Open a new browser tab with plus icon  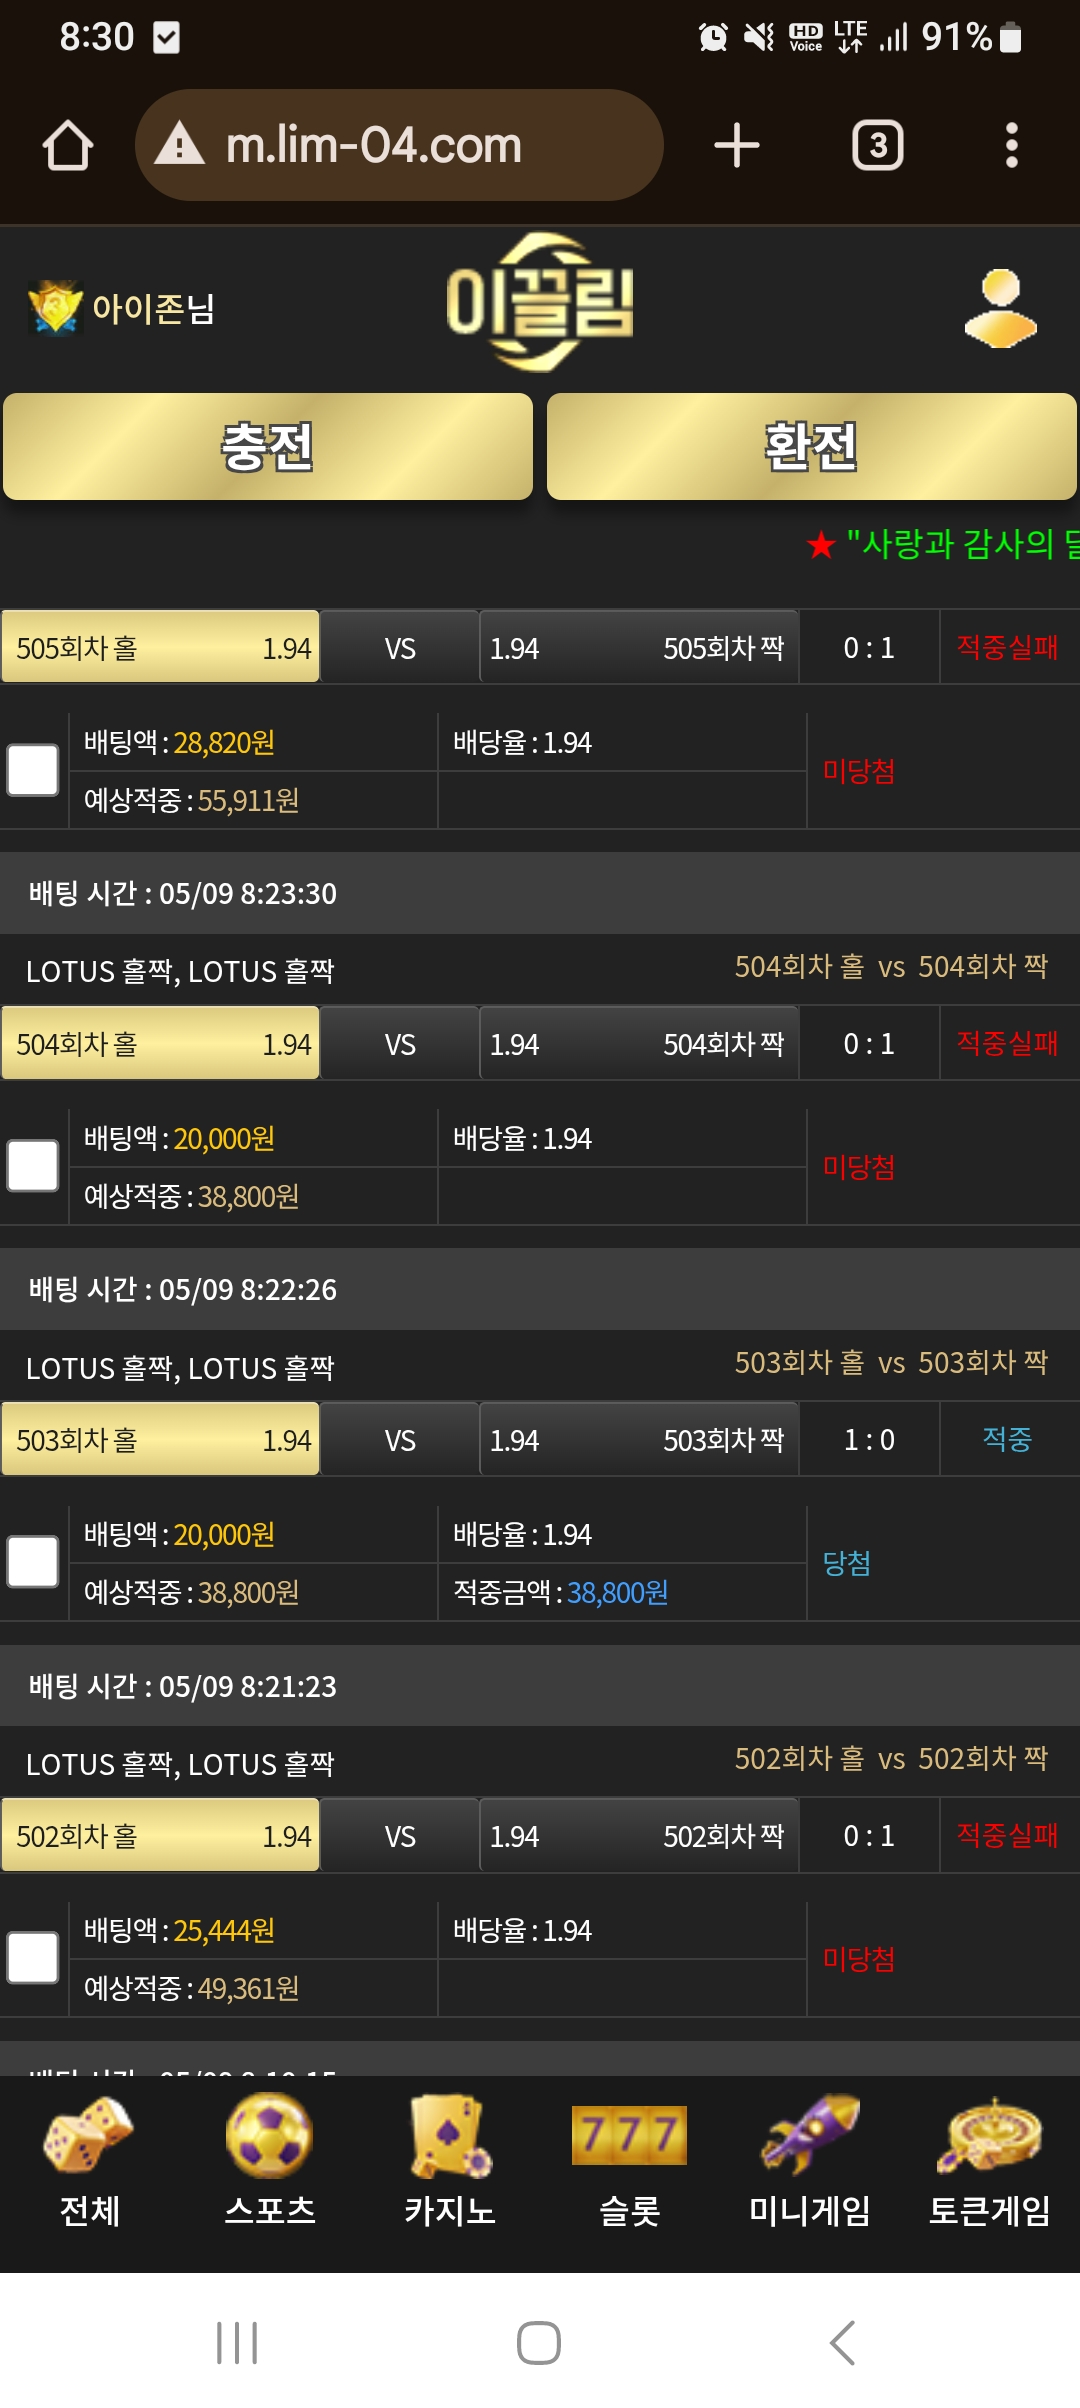pyautogui.click(x=737, y=146)
